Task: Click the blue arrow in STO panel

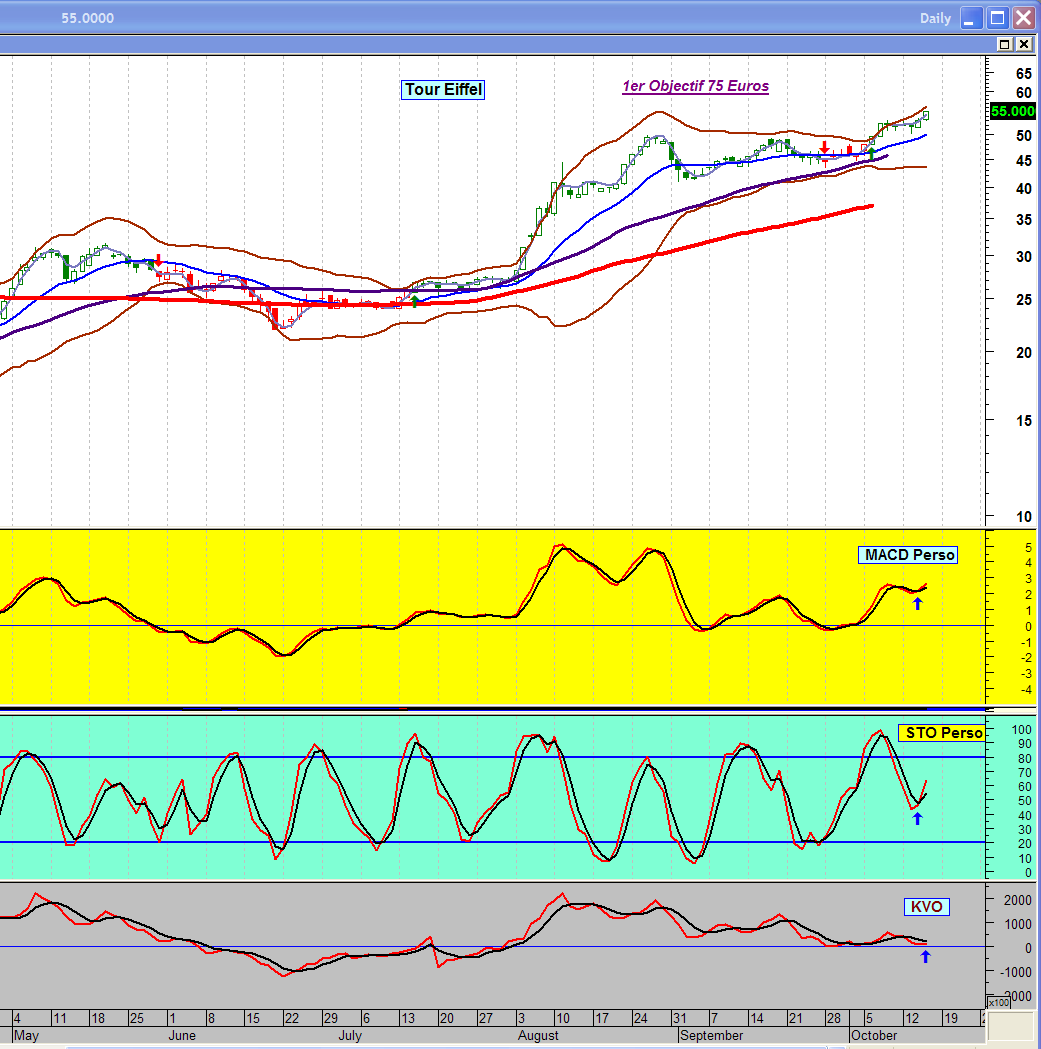Action: click(918, 818)
